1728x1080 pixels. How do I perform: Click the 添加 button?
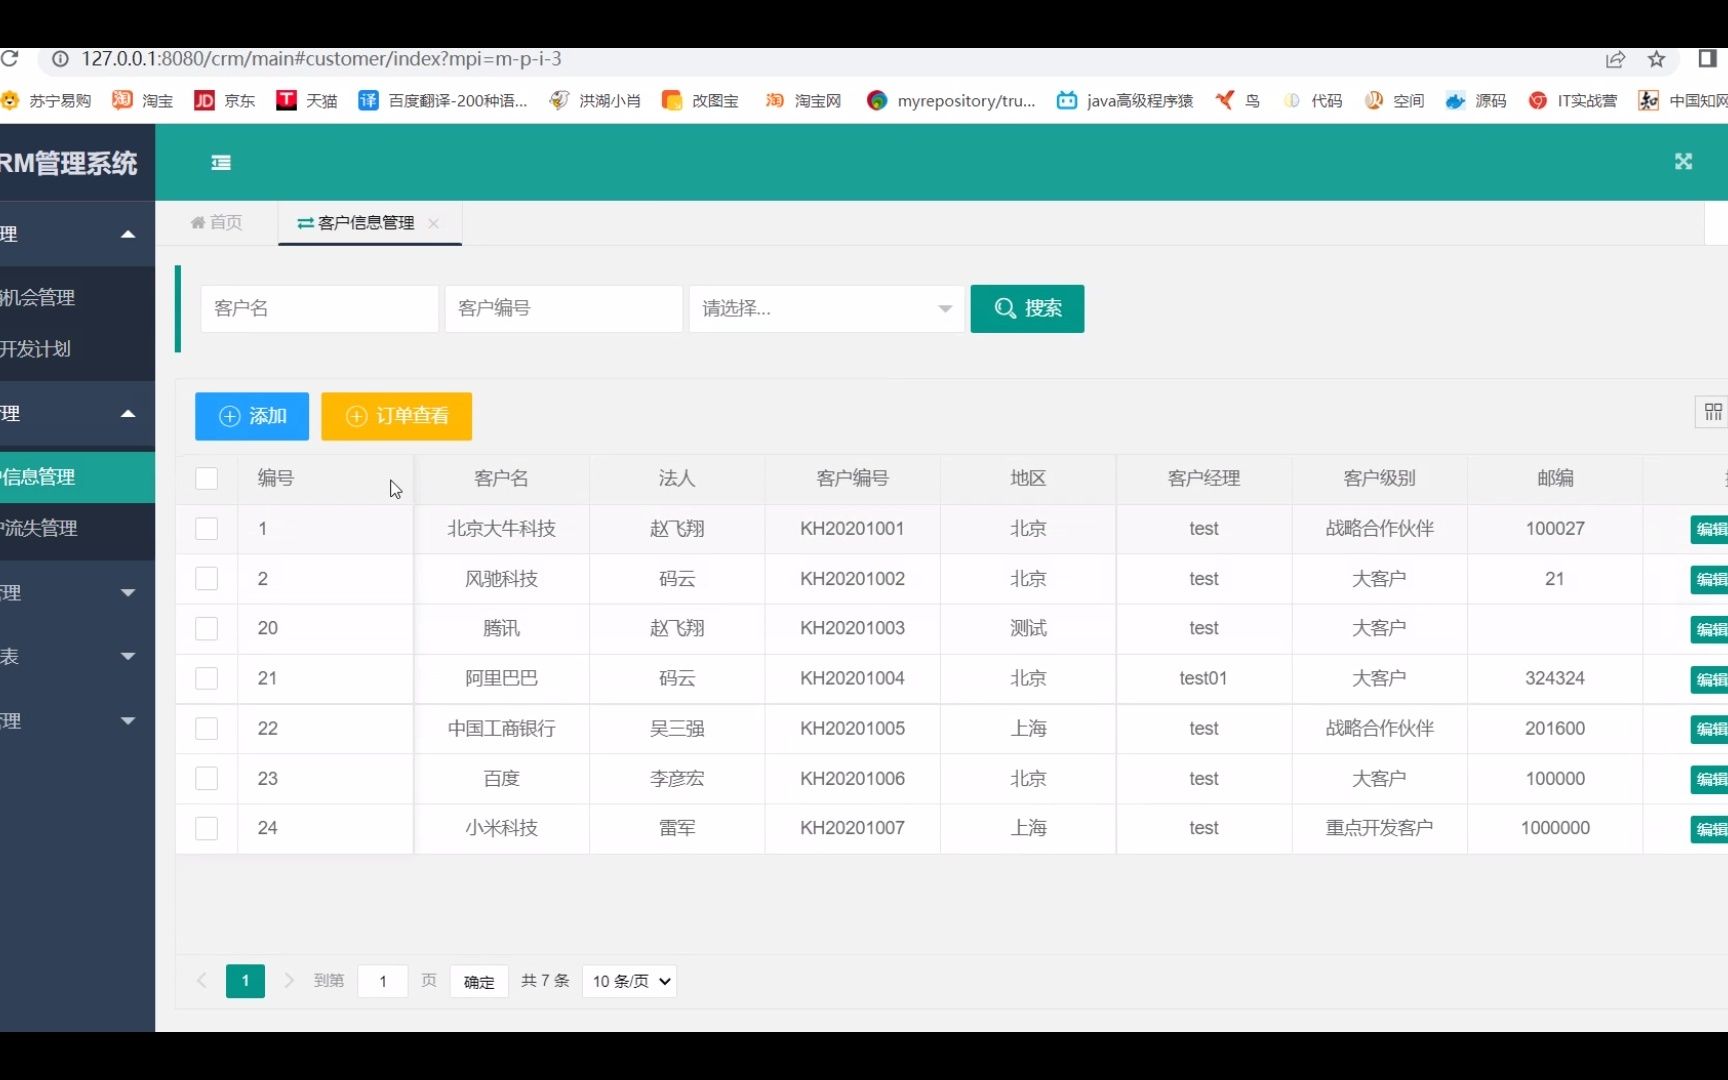click(251, 416)
